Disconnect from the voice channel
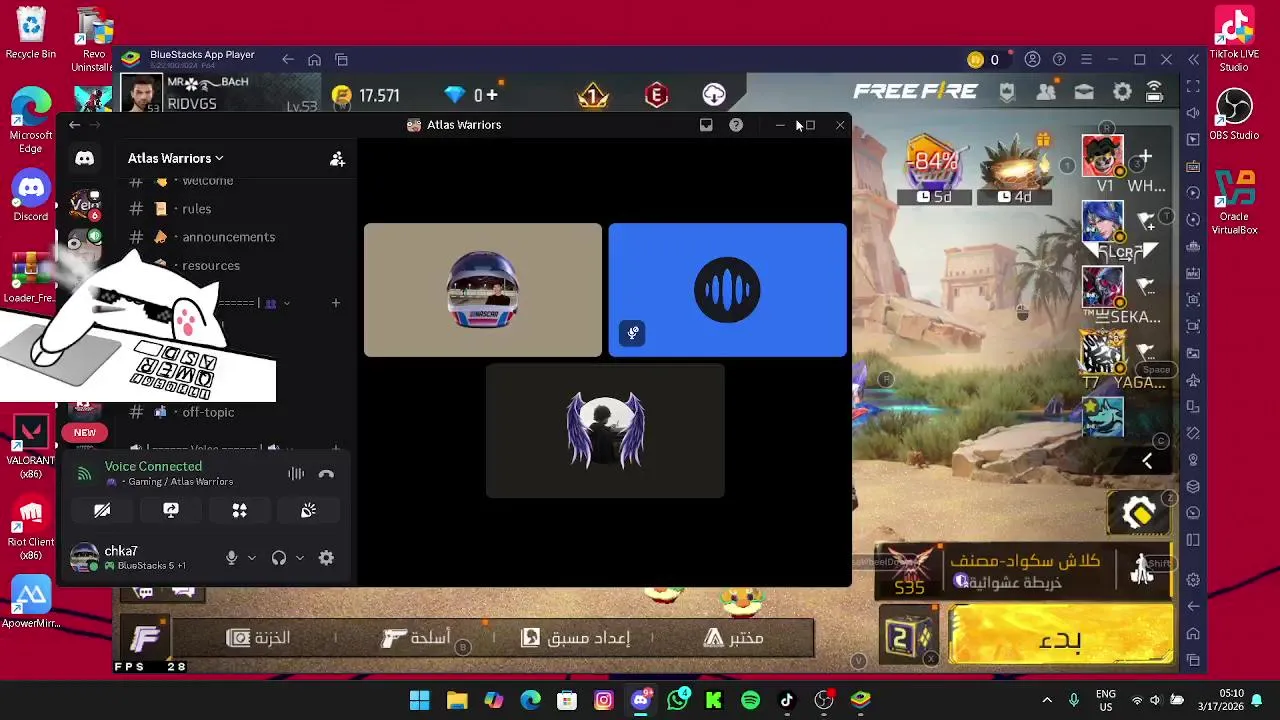This screenshot has height=720, width=1280. point(326,474)
